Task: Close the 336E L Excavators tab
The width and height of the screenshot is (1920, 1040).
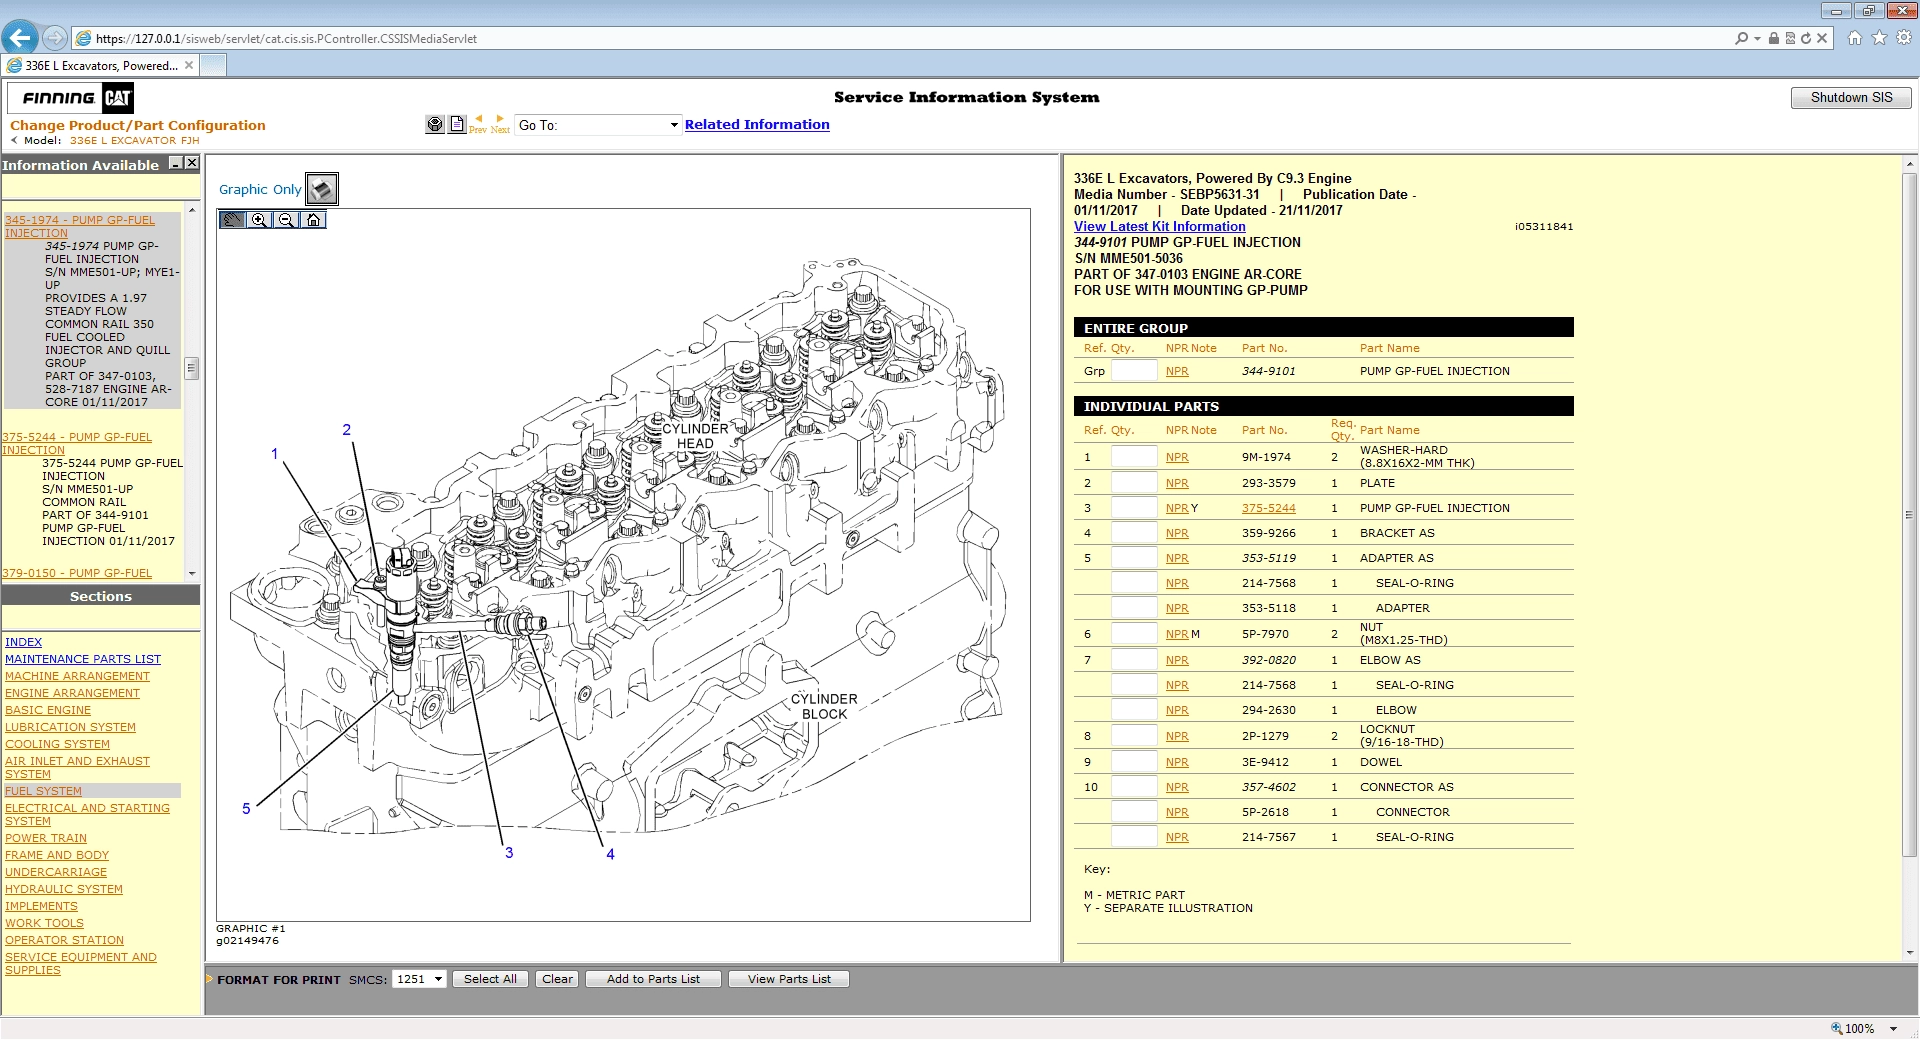Action: click(x=189, y=65)
